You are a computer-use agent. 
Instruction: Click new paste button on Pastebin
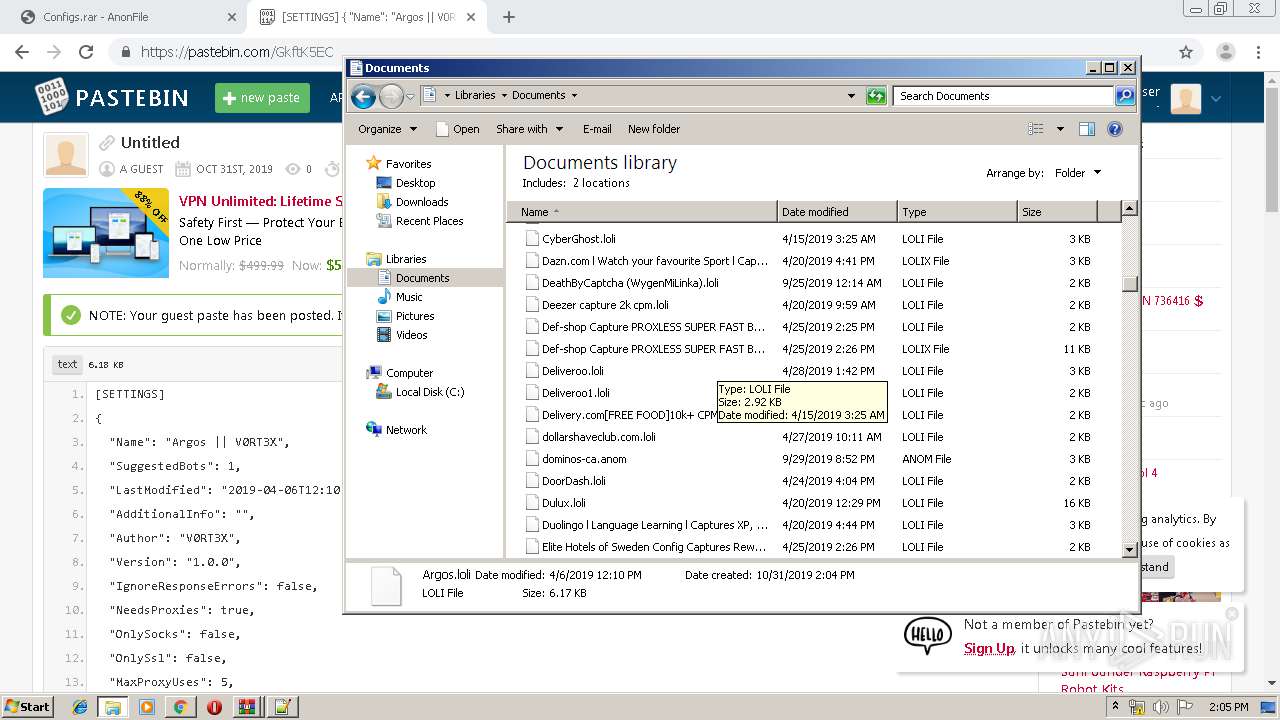pyautogui.click(x=262, y=98)
